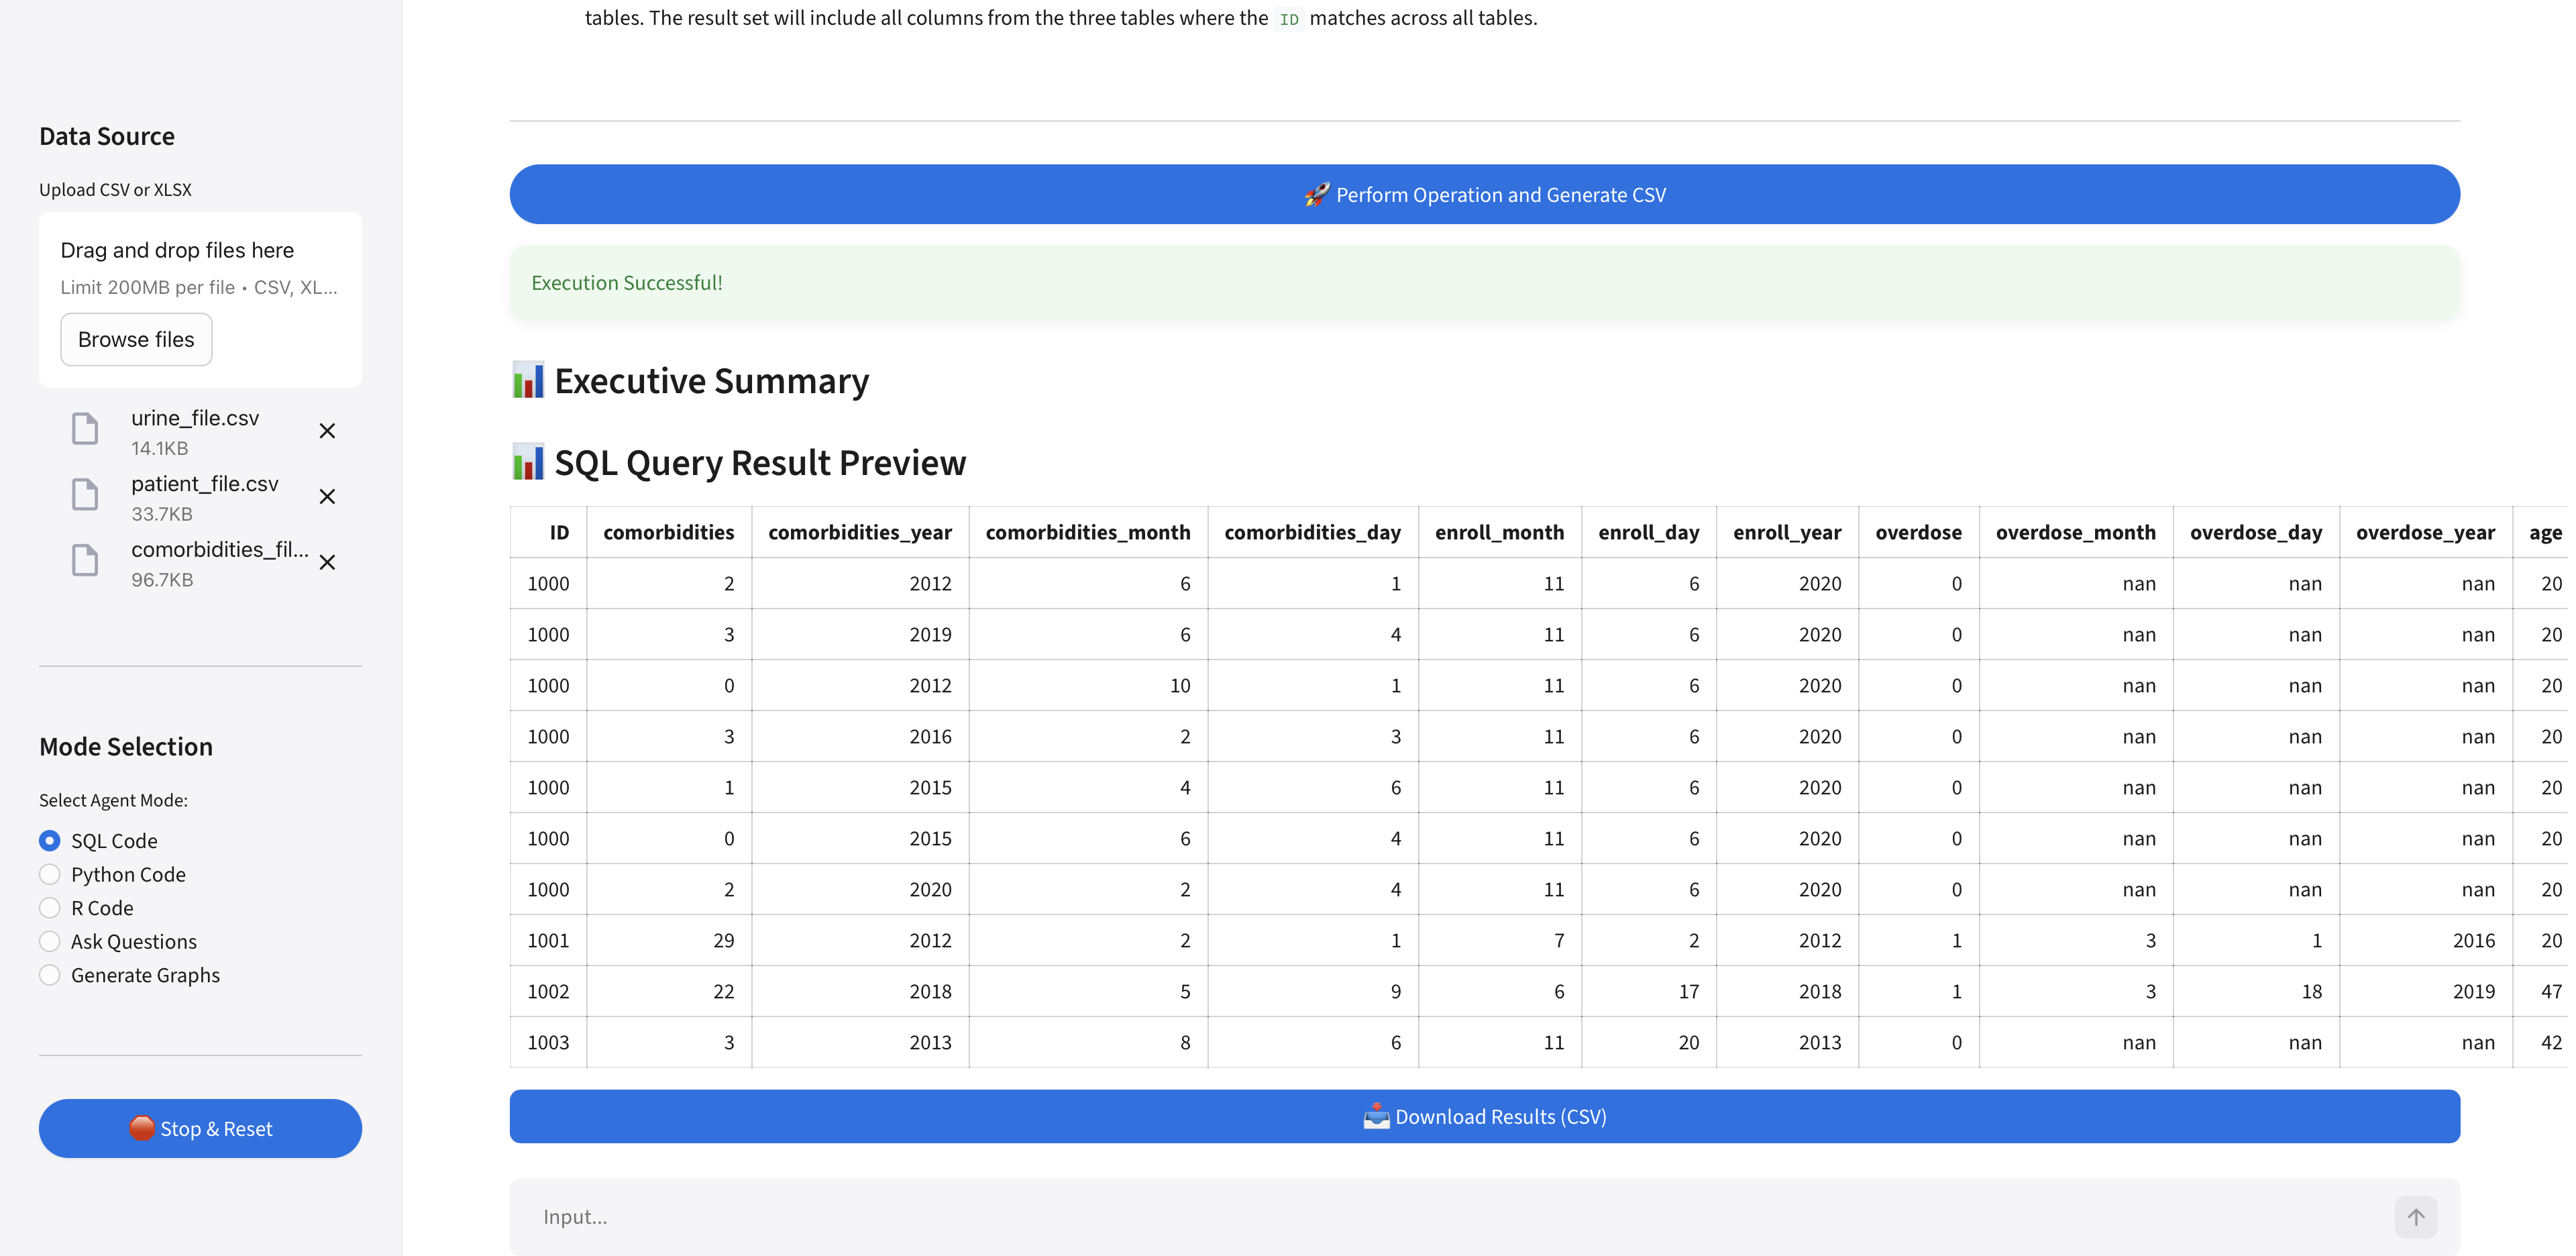Screen dimensions: 2576x1256
Task: Select the SQL Code radio option
Action: click(x=50, y=841)
